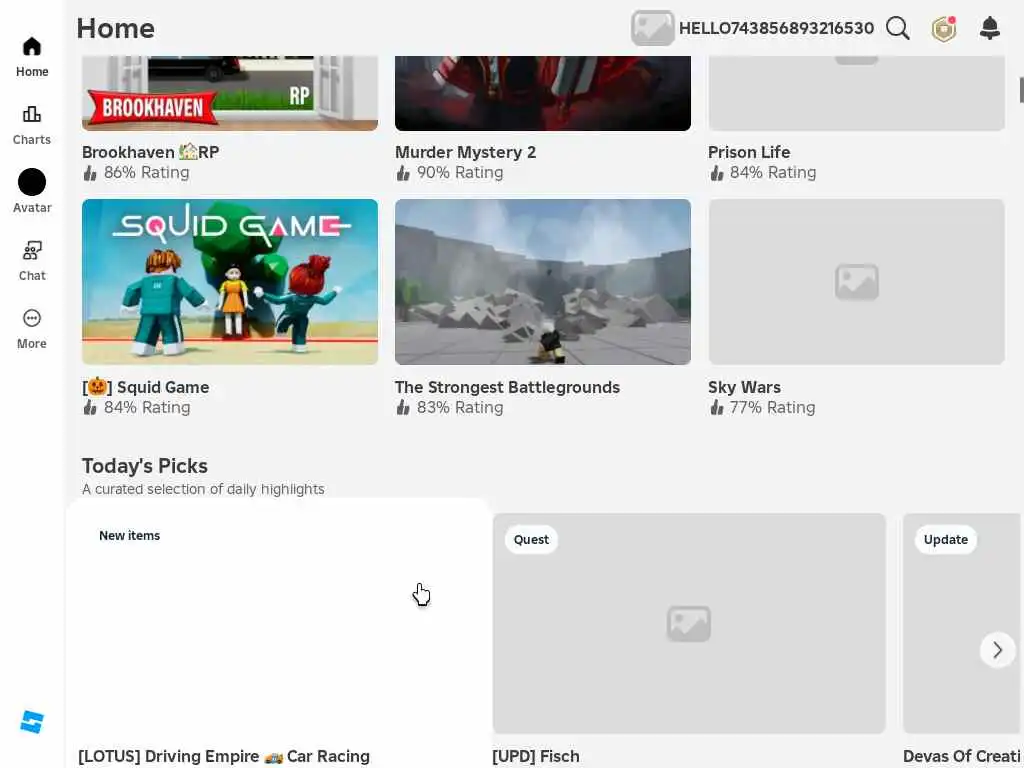Click The Strongest Battlegrounds title
1024x768 pixels.
pyautogui.click(x=507, y=387)
